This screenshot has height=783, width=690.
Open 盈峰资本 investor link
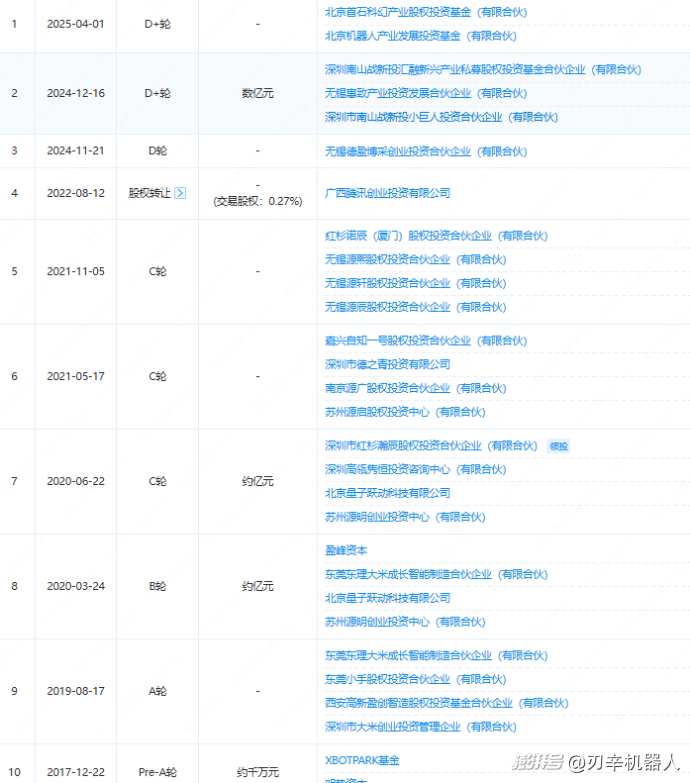[x=346, y=550]
